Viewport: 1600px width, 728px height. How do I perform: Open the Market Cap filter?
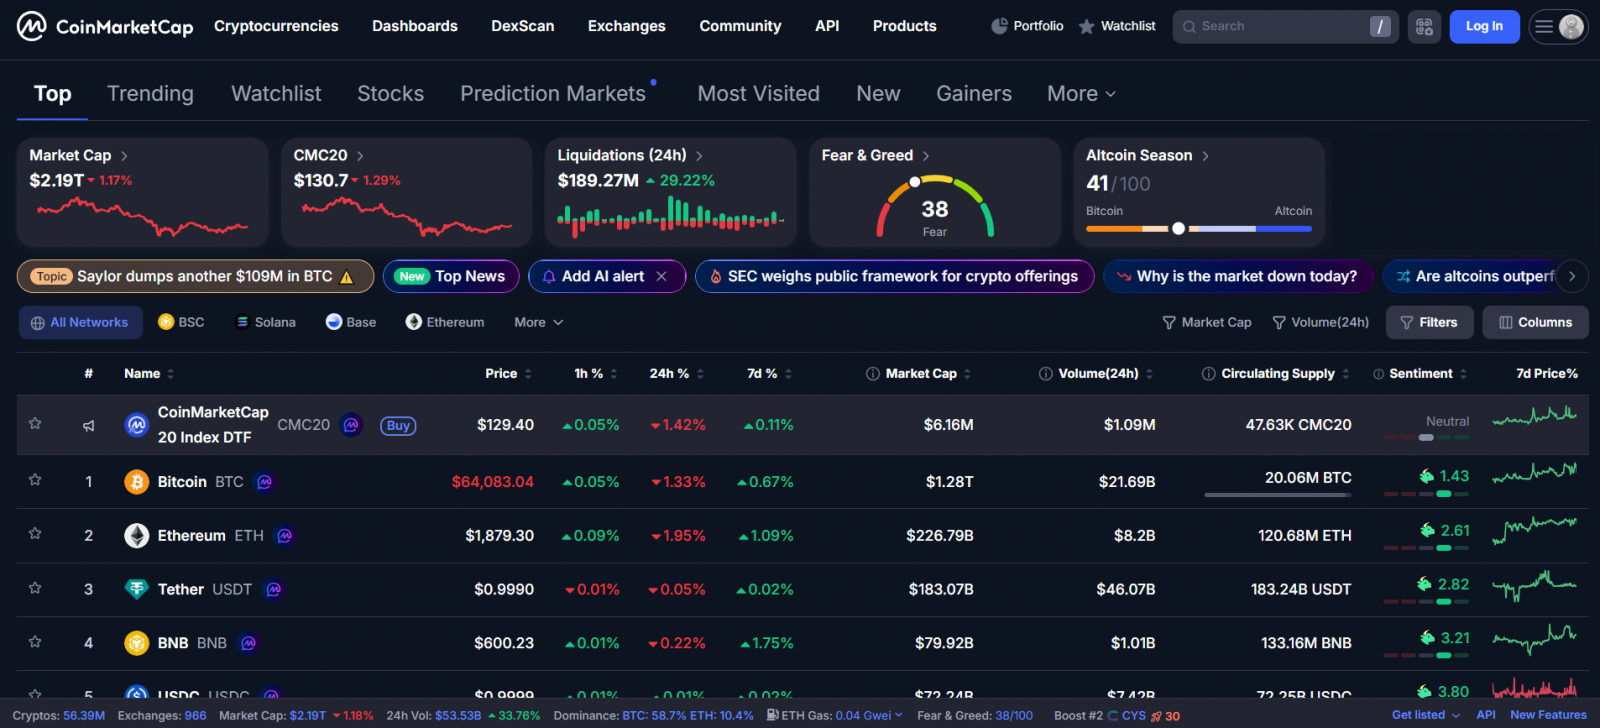click(x=1207, y=322)
